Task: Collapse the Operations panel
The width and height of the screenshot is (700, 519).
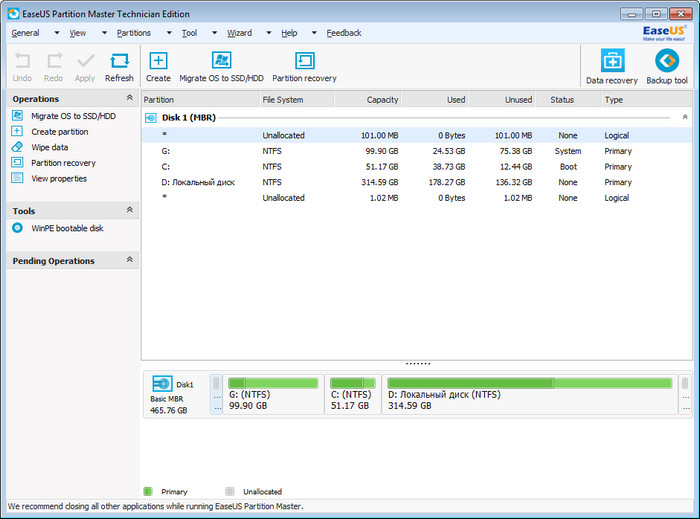Action: click(129, 97)
